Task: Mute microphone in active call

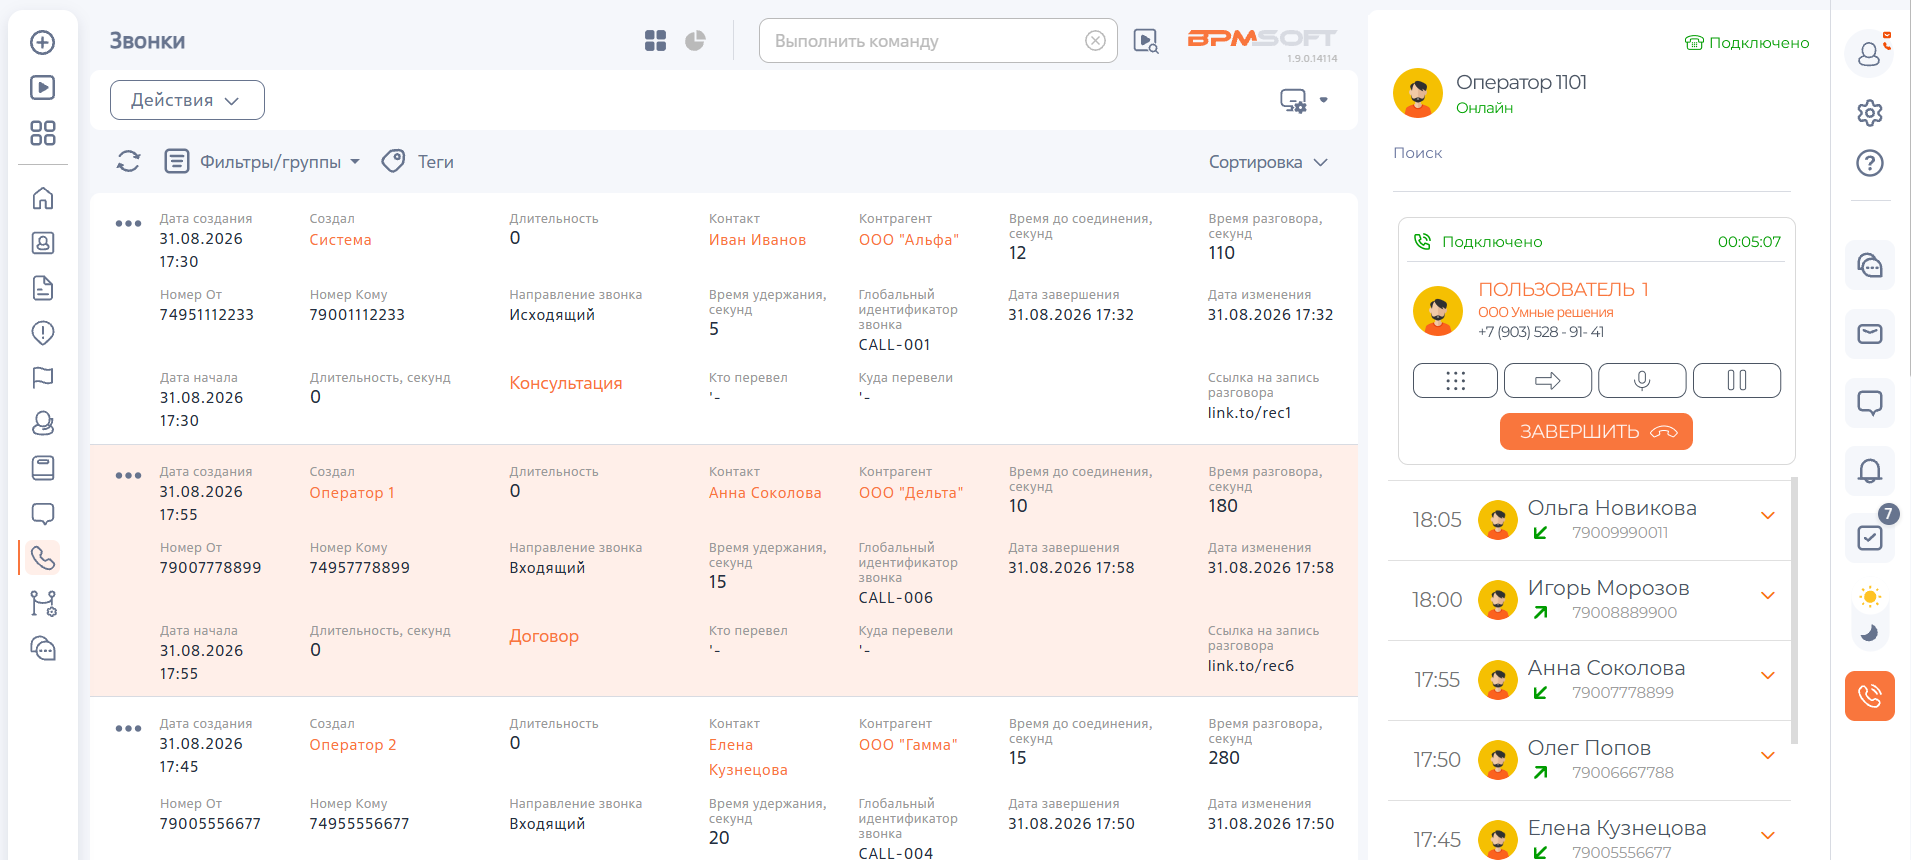Action: 1642,380
